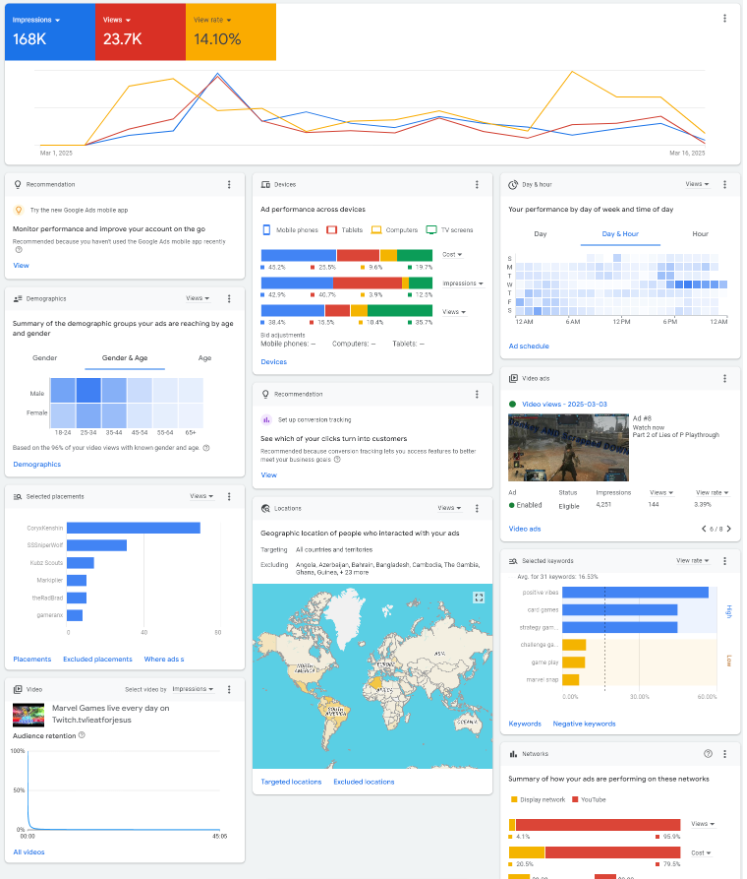The height and width of the screenshot is (879, 747).
Task: Open the top chart card's three-dot menu
Action: coord(725,18)
